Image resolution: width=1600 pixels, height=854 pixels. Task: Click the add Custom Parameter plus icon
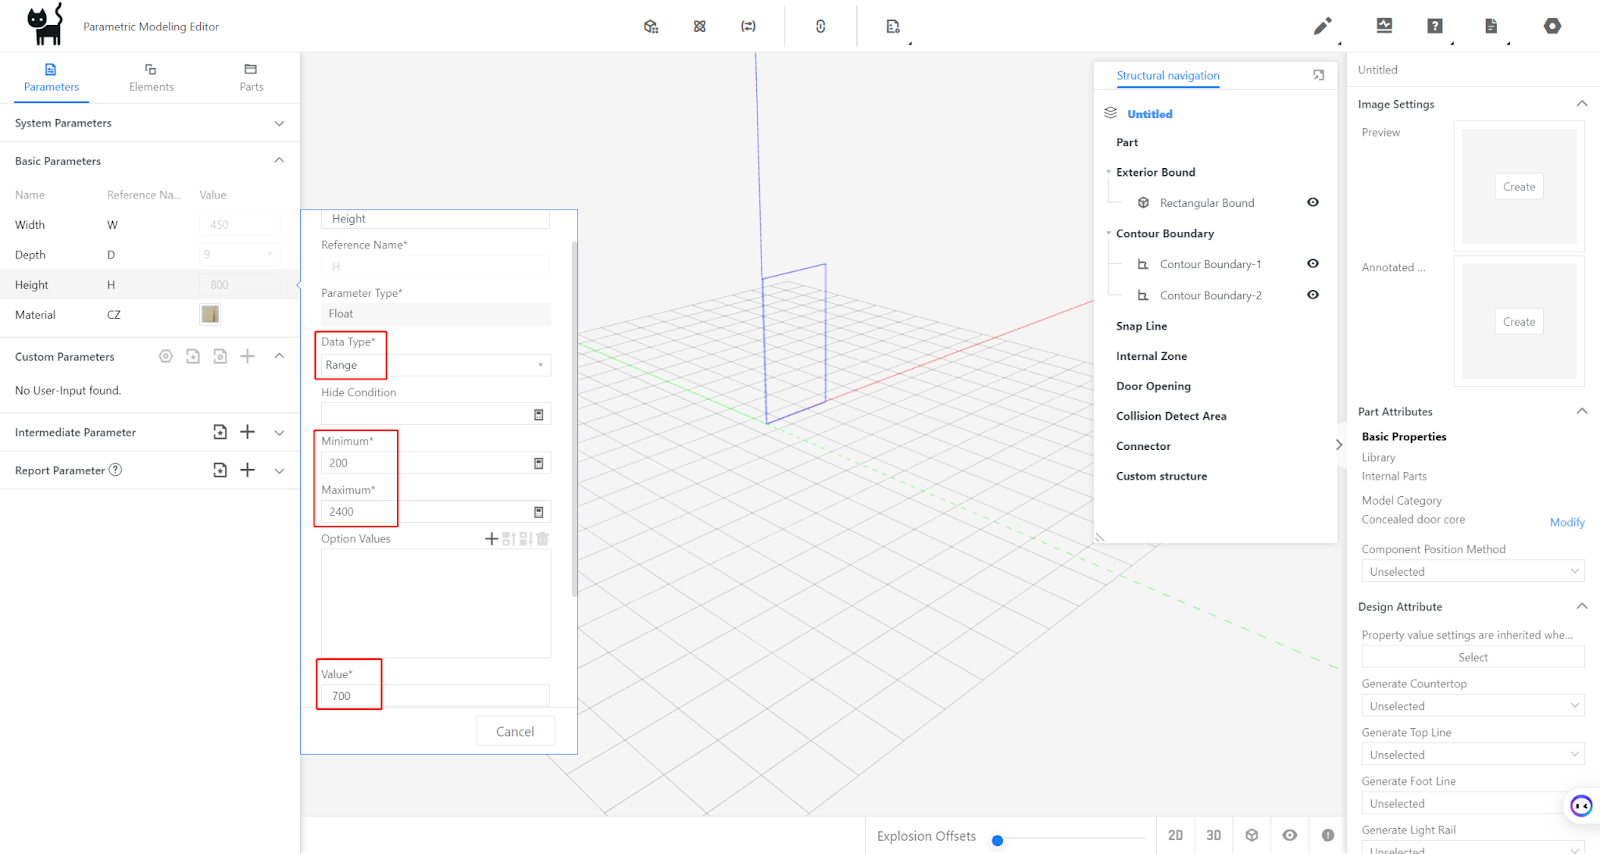tap(248, 356)
